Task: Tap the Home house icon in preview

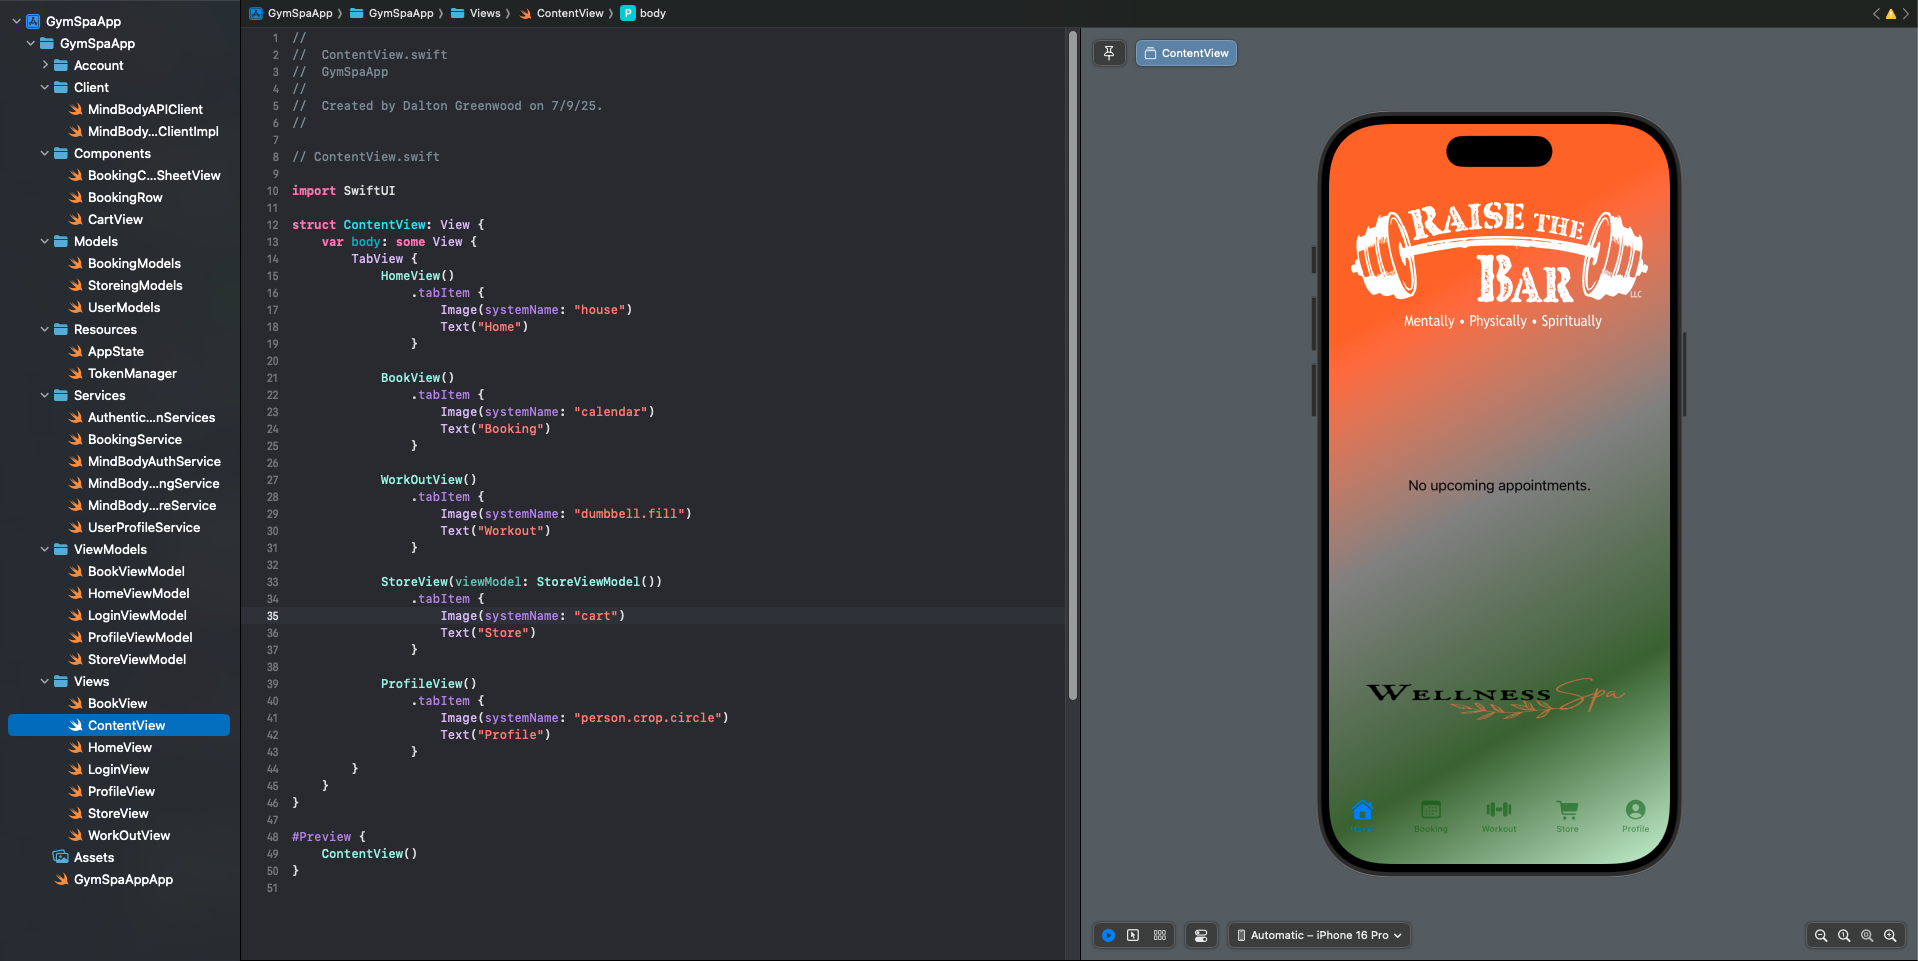Action: (x=1362, y=810)
